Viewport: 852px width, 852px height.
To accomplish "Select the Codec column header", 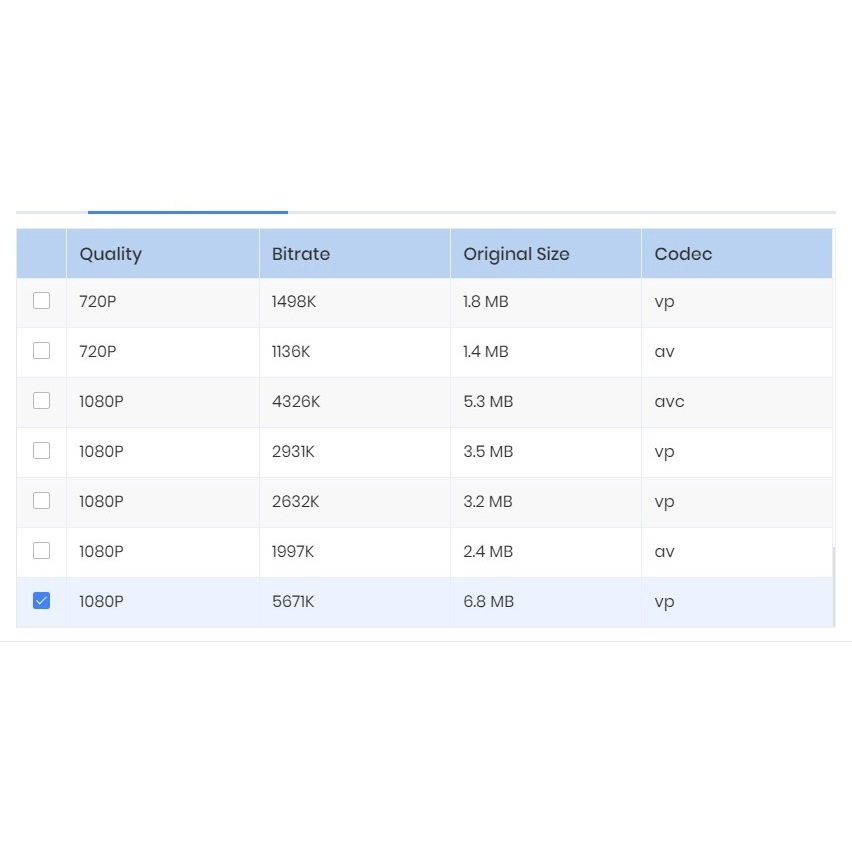I will (x=683, y=254).
